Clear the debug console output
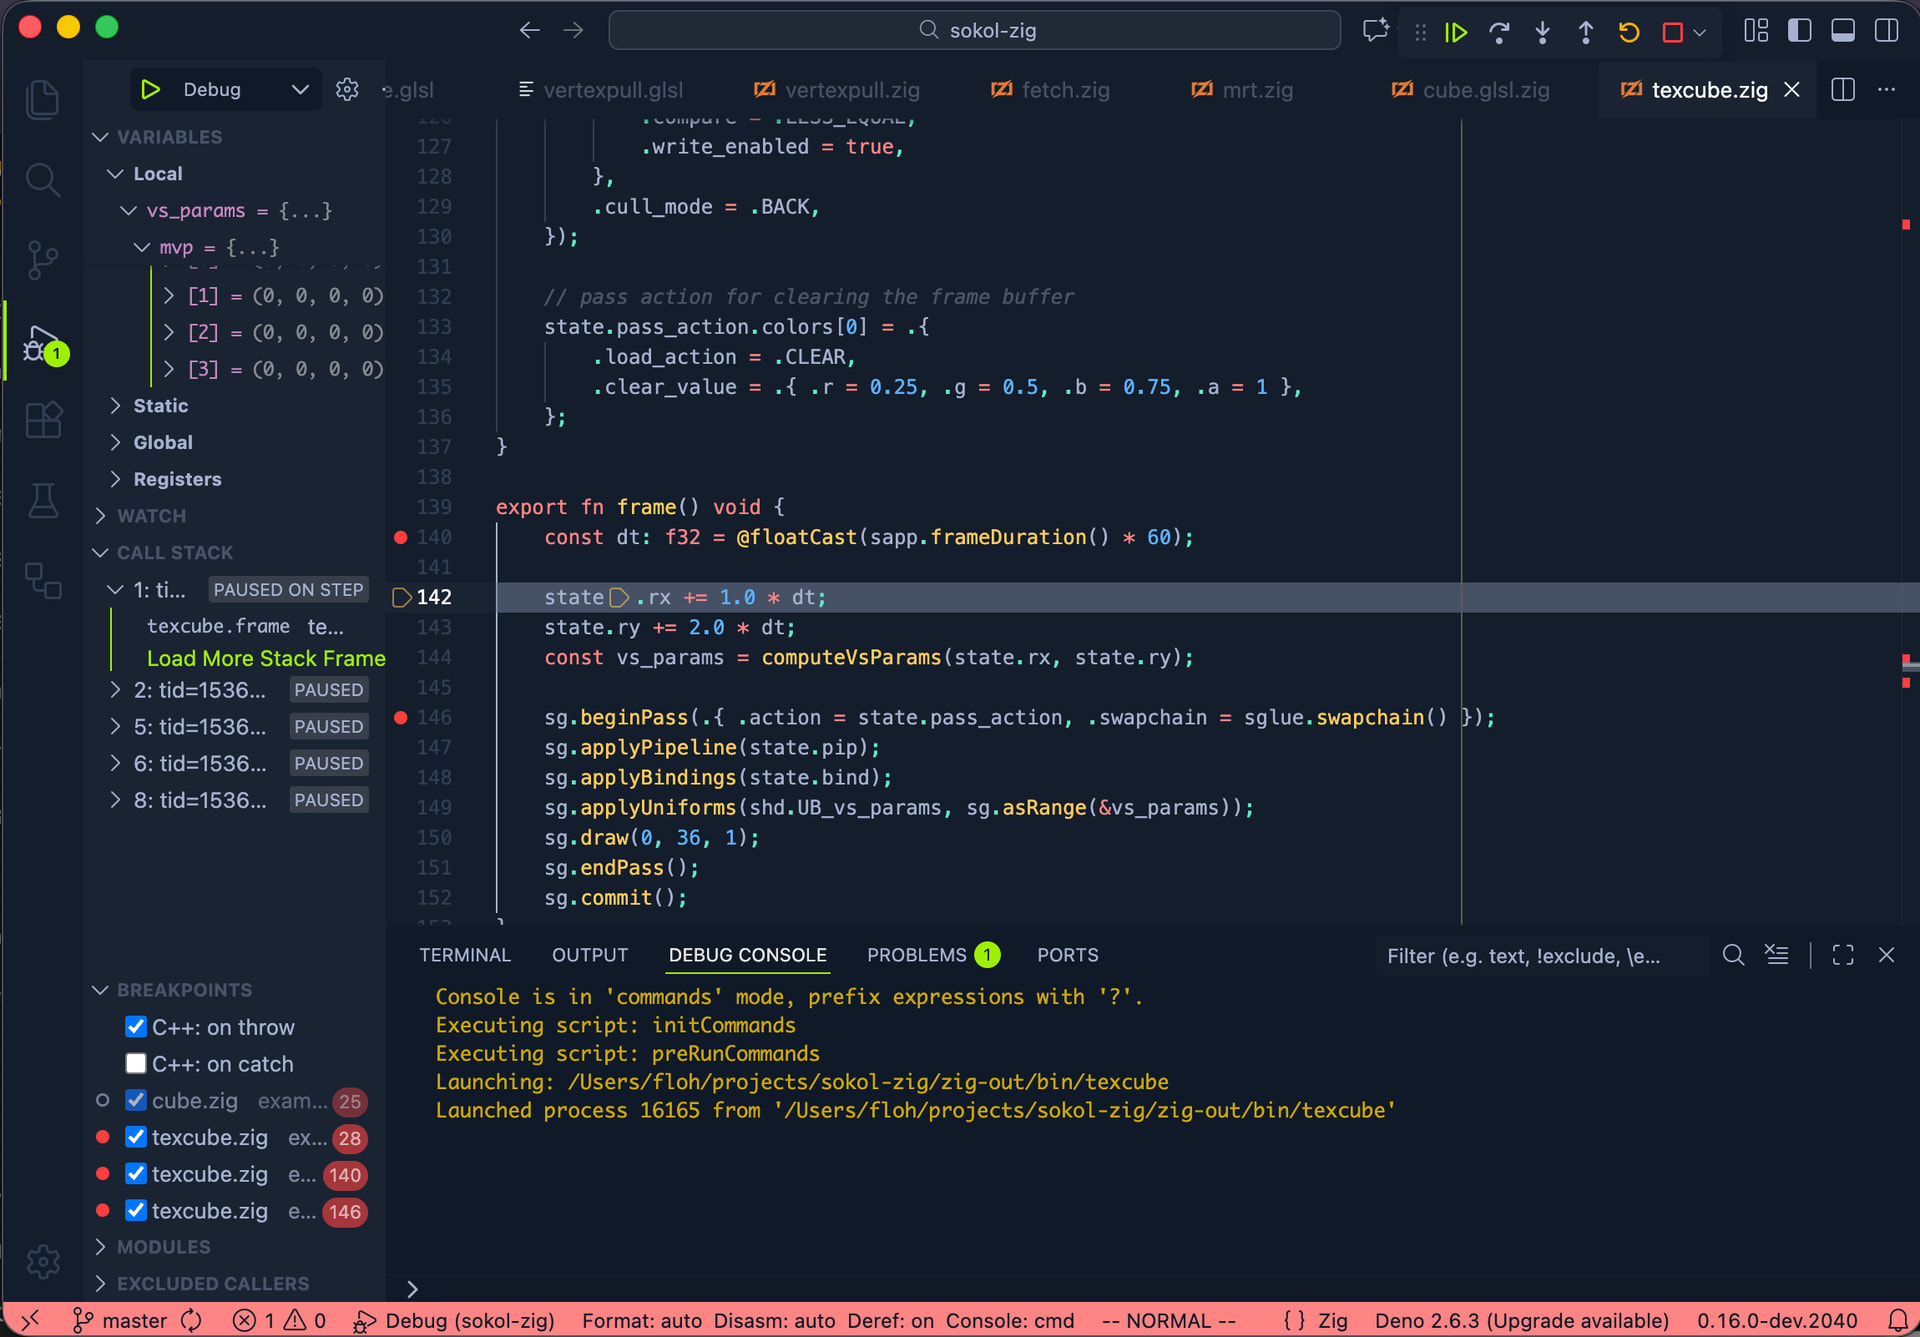This screenshot has width=1920, height=1337. pyautogui.click(x=1777, y=955)
